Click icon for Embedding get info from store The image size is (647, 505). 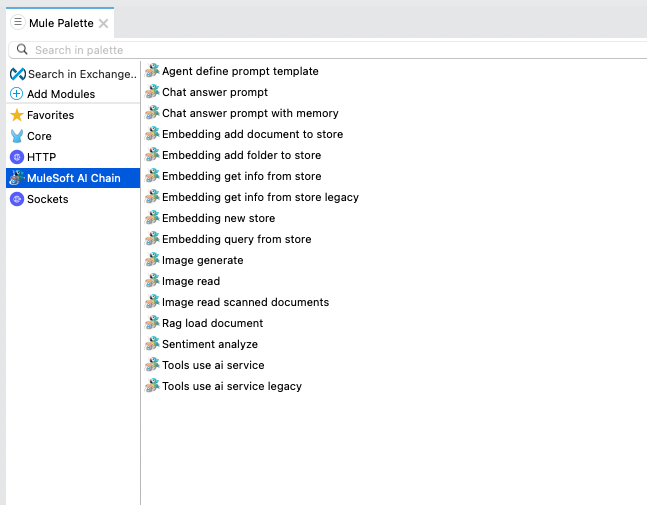click(x=152, y=176)
